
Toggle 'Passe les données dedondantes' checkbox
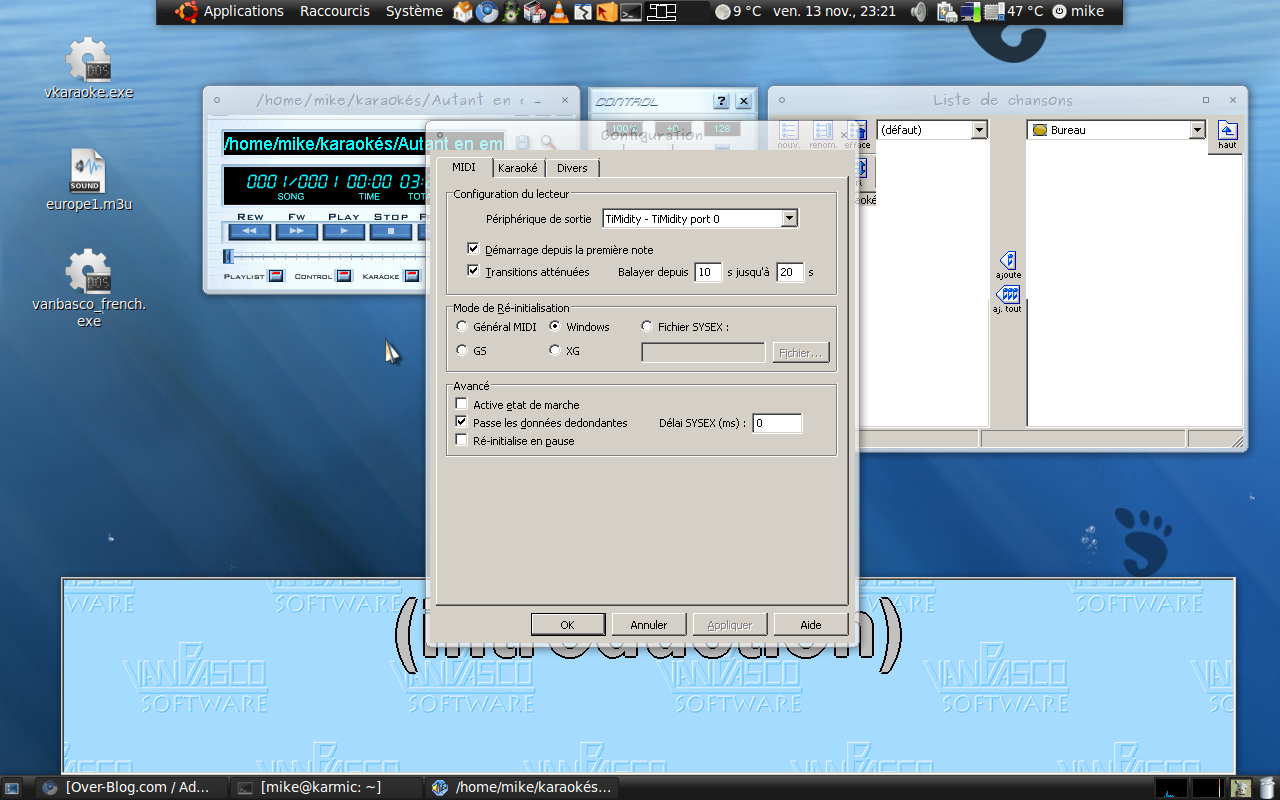461,422
